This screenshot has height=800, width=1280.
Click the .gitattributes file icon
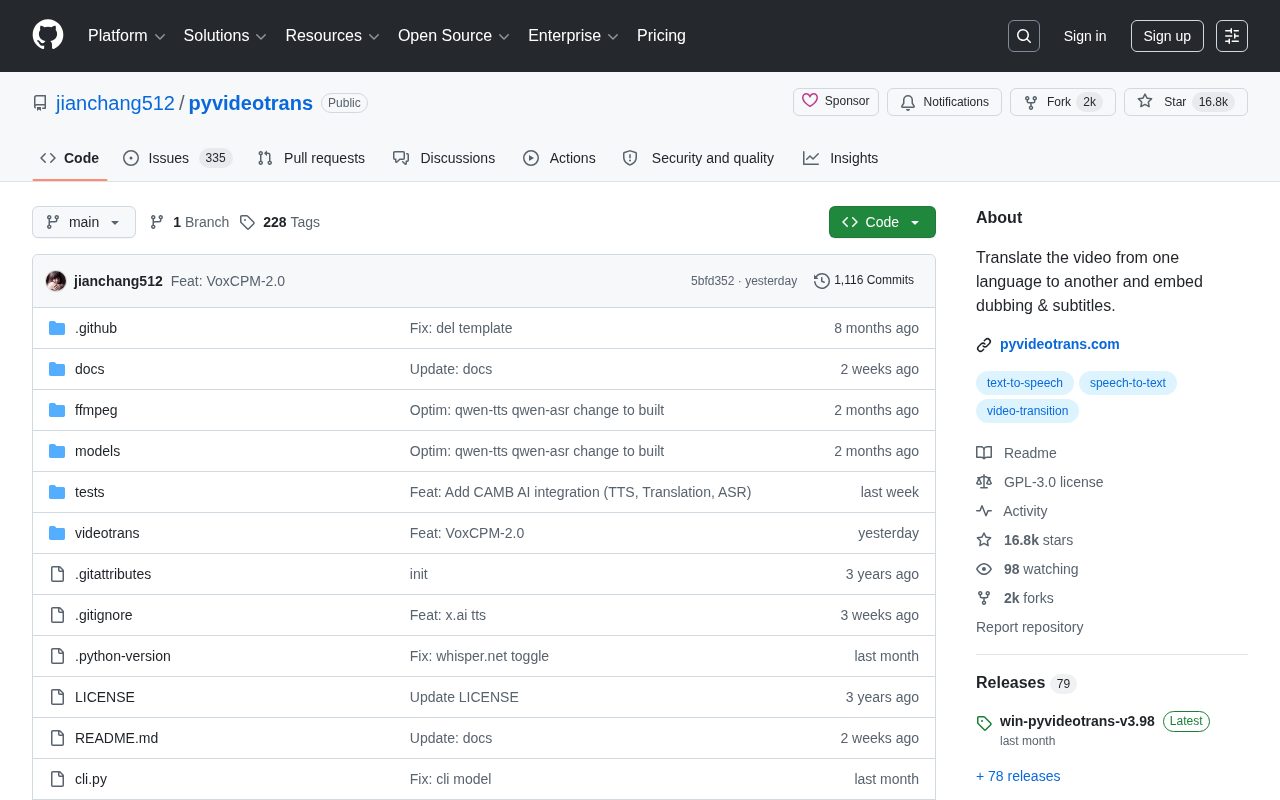tap(57, 574)
